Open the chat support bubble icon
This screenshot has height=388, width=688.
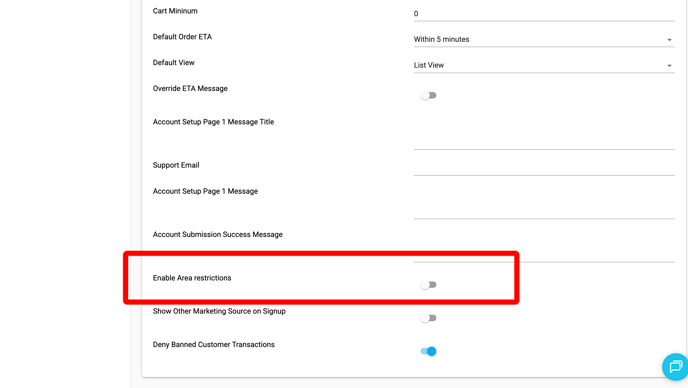pos(675,366)
